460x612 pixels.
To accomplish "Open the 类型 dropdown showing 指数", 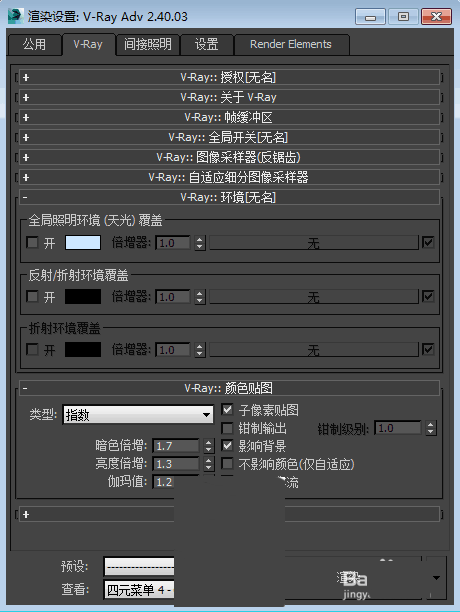I will click(138, 415).
